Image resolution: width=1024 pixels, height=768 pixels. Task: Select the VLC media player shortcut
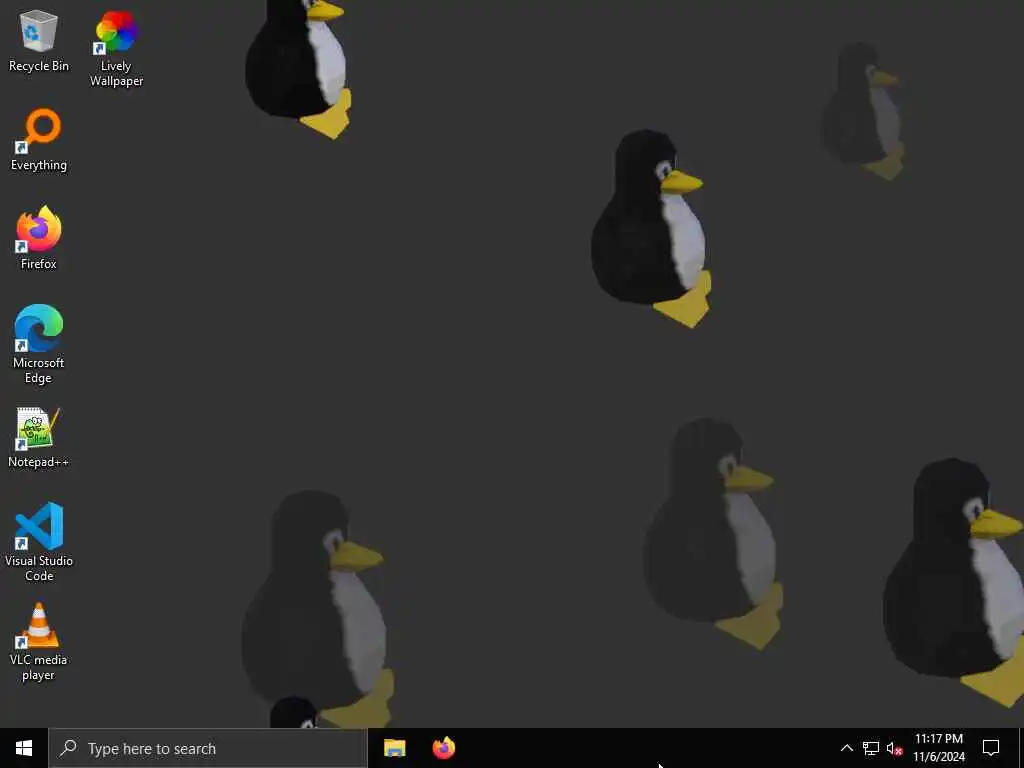tap(39, 643)
